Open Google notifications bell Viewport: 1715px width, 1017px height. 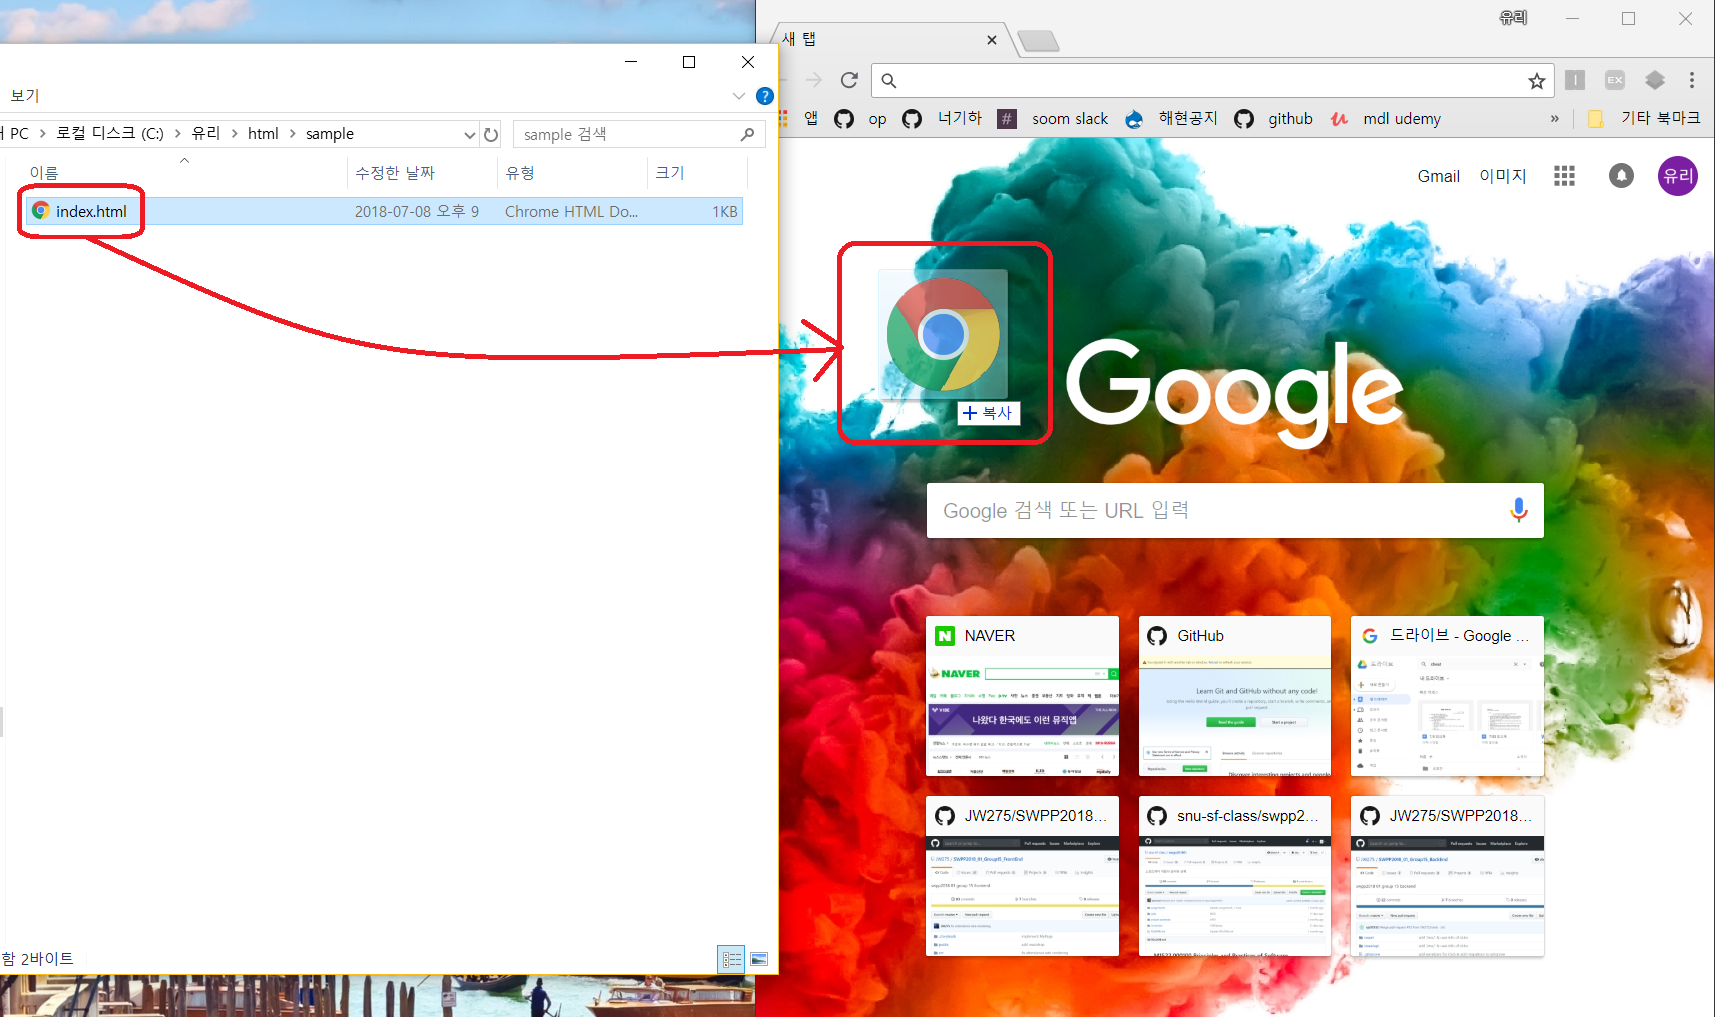[1621, 176]
